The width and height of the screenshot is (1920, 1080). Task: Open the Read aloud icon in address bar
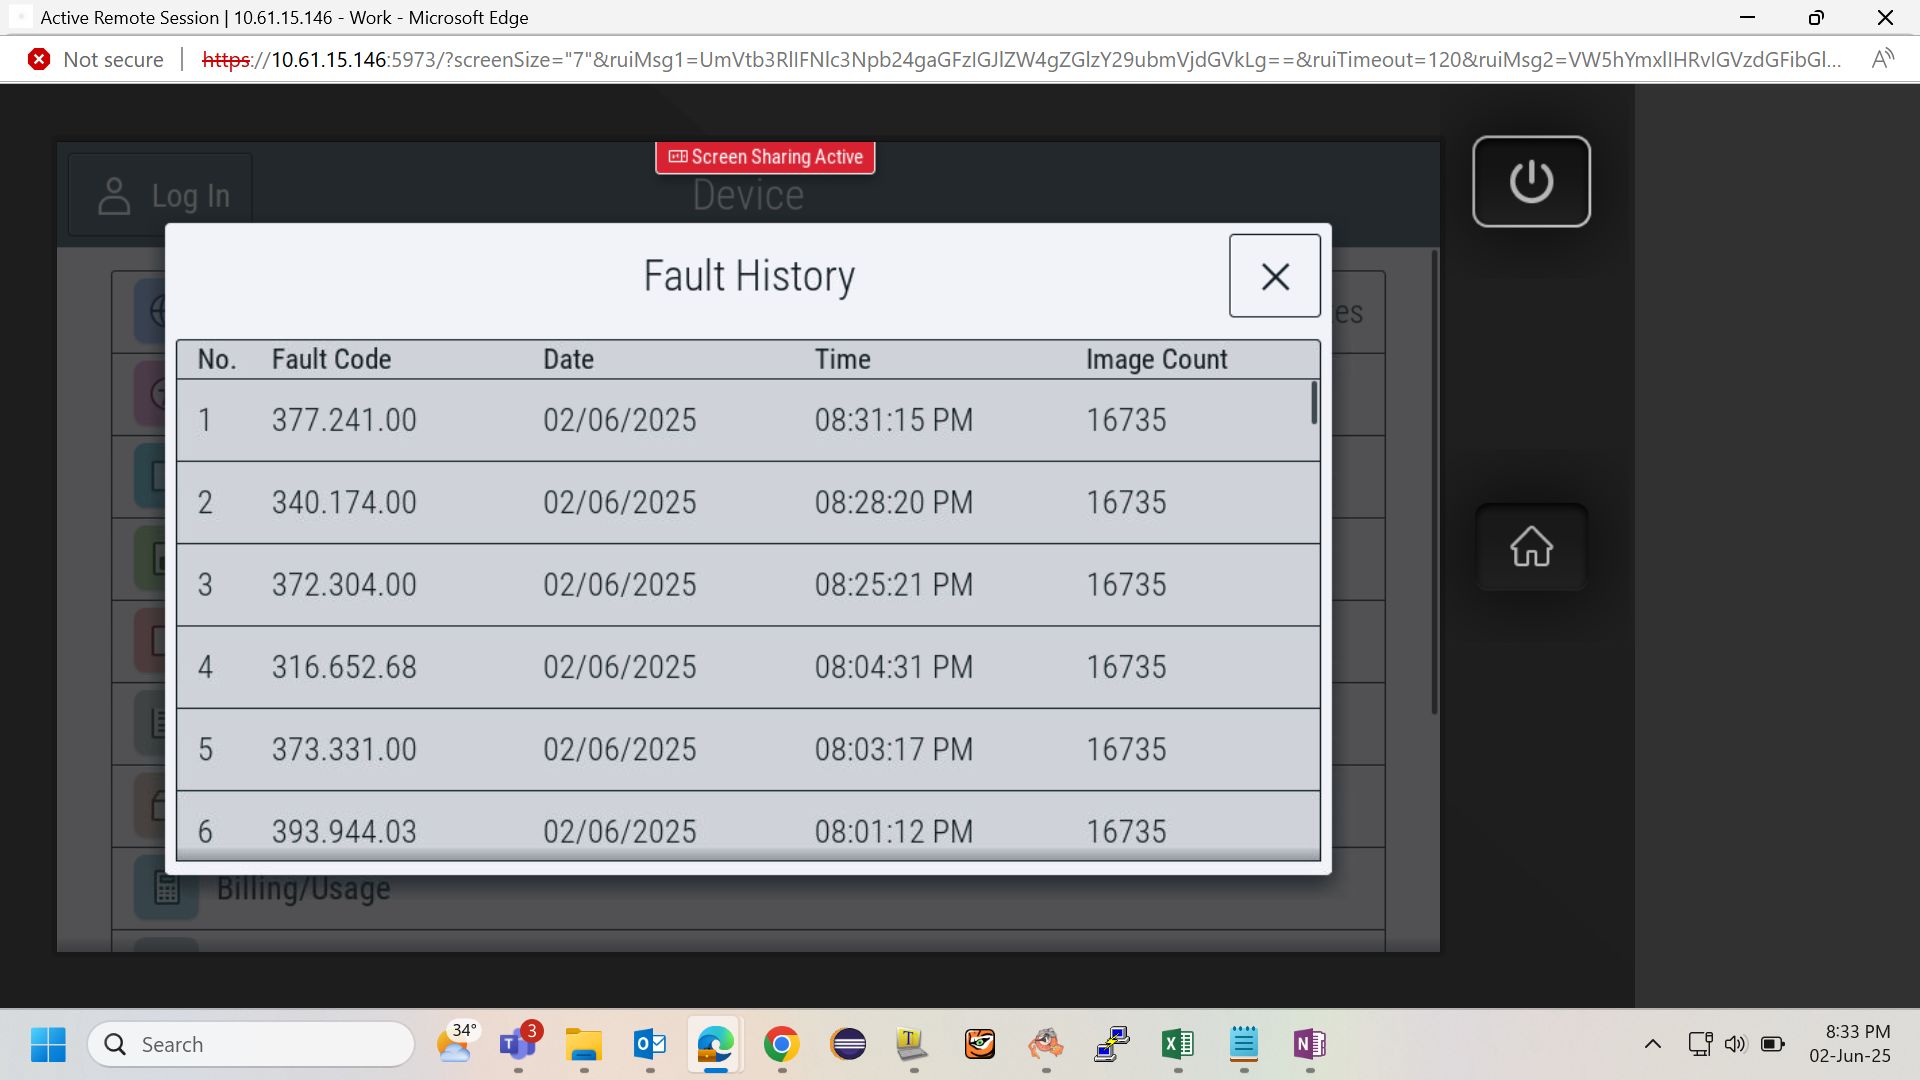pos(1882,59)
